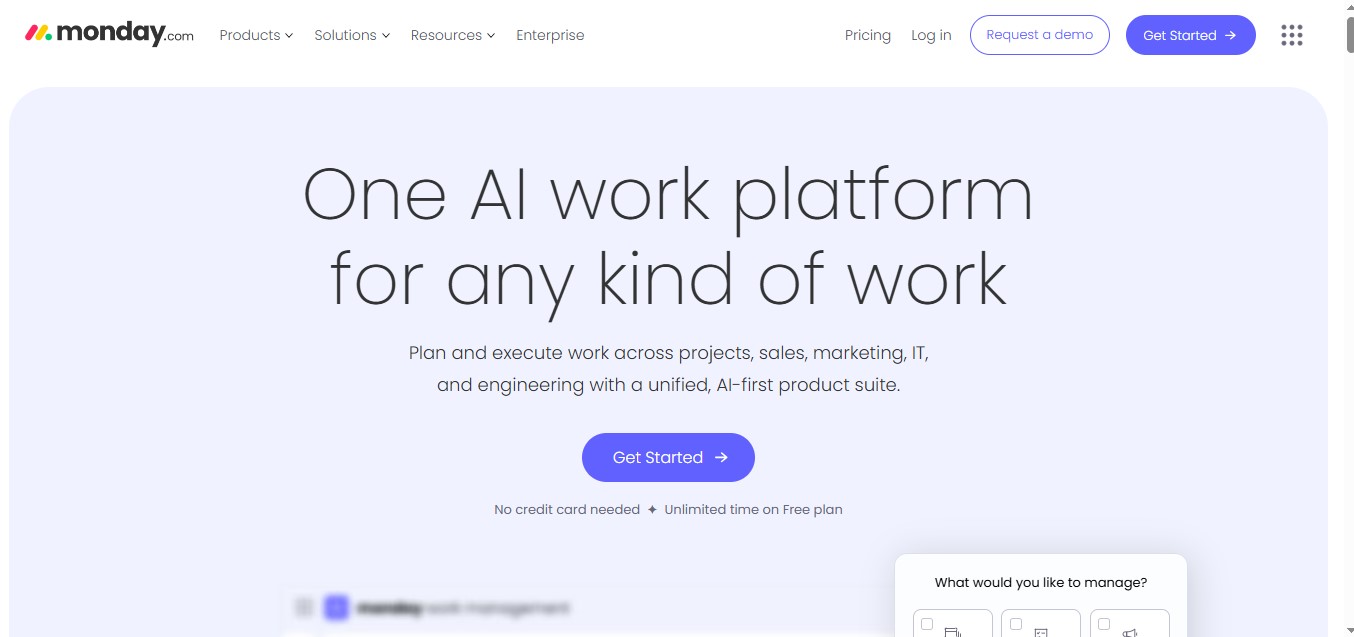The image size is (1354, 637).
Task: Go to the Pricing page
Action: pos(868,35)
